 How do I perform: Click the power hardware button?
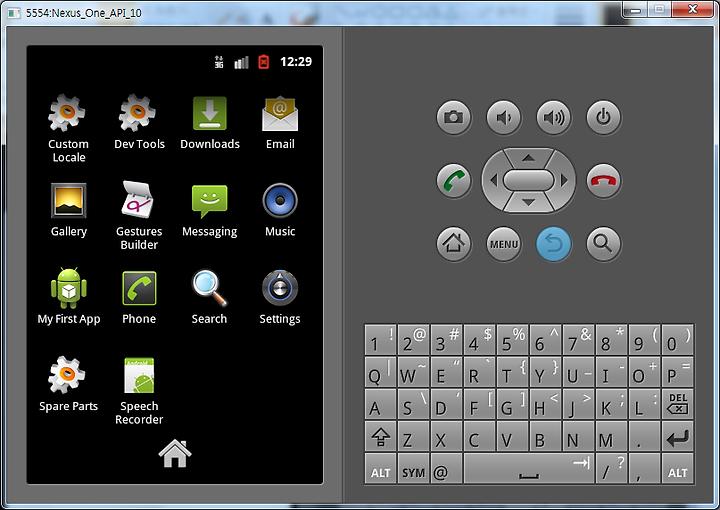click(604, 118)
